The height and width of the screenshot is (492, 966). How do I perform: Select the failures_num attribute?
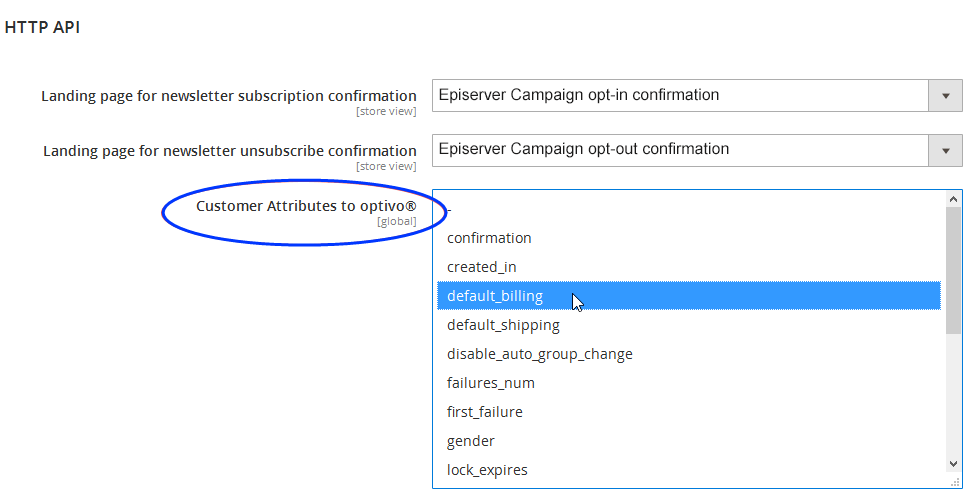(490, 383)
